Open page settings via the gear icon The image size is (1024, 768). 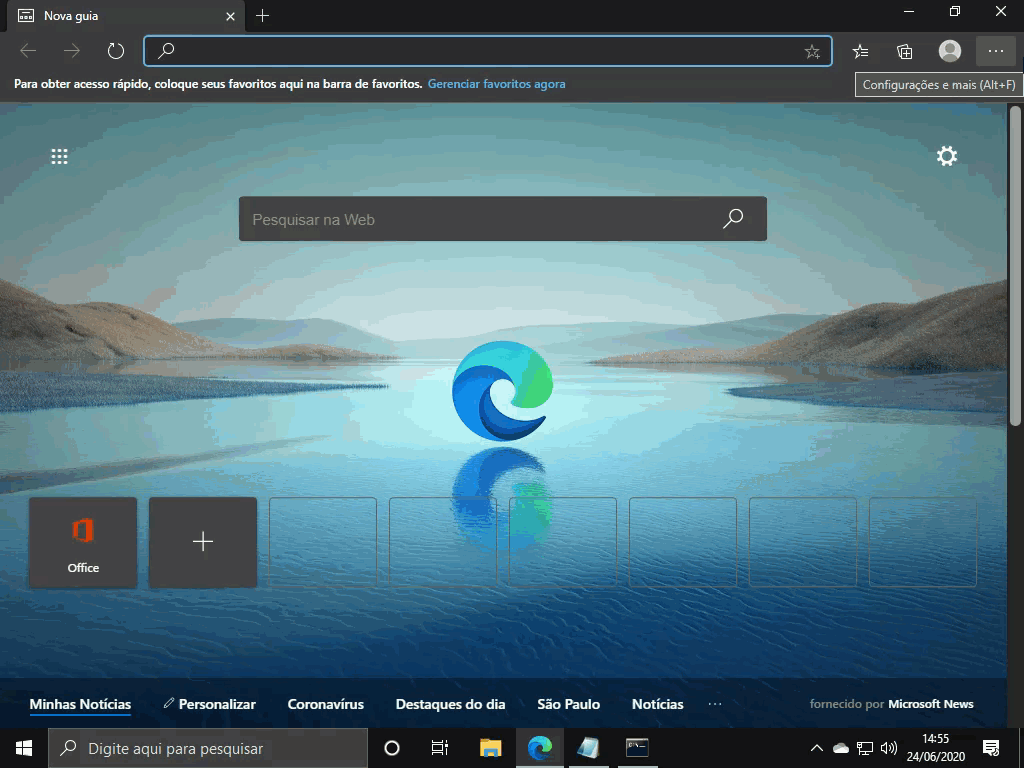pos(947,156)
